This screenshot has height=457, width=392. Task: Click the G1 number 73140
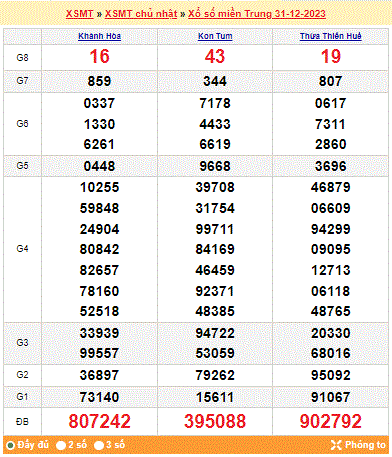99,397
